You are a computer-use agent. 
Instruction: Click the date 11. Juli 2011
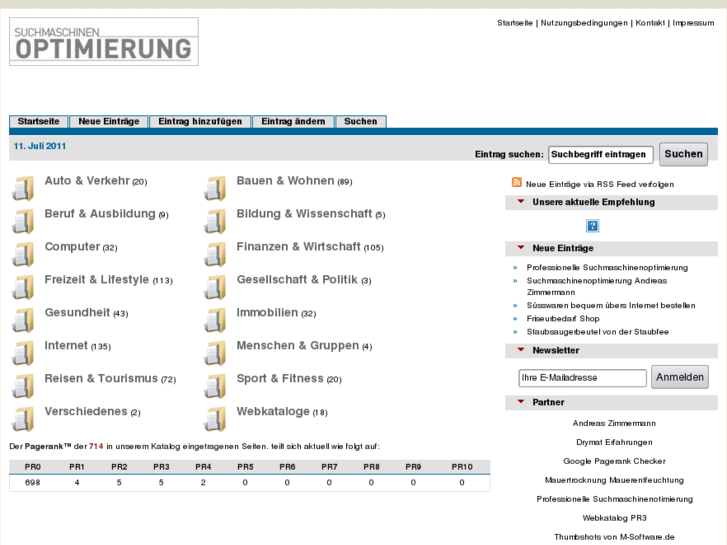[x=40, y=146]
